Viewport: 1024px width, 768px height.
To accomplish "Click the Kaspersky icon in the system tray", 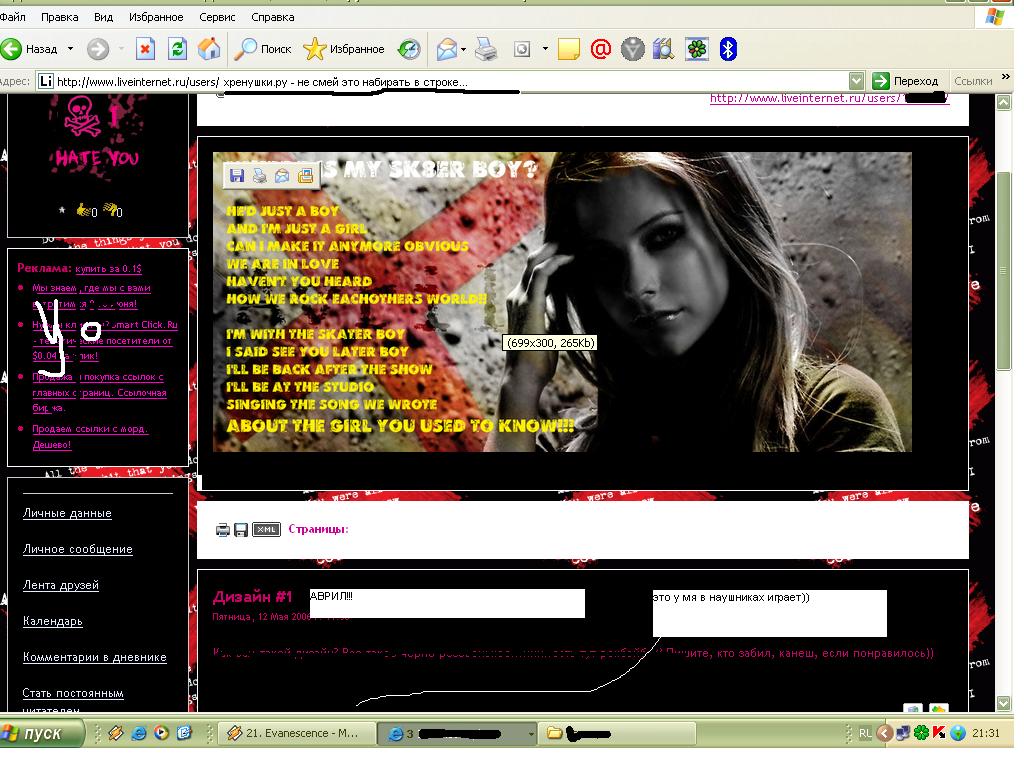I will (939, 733).
